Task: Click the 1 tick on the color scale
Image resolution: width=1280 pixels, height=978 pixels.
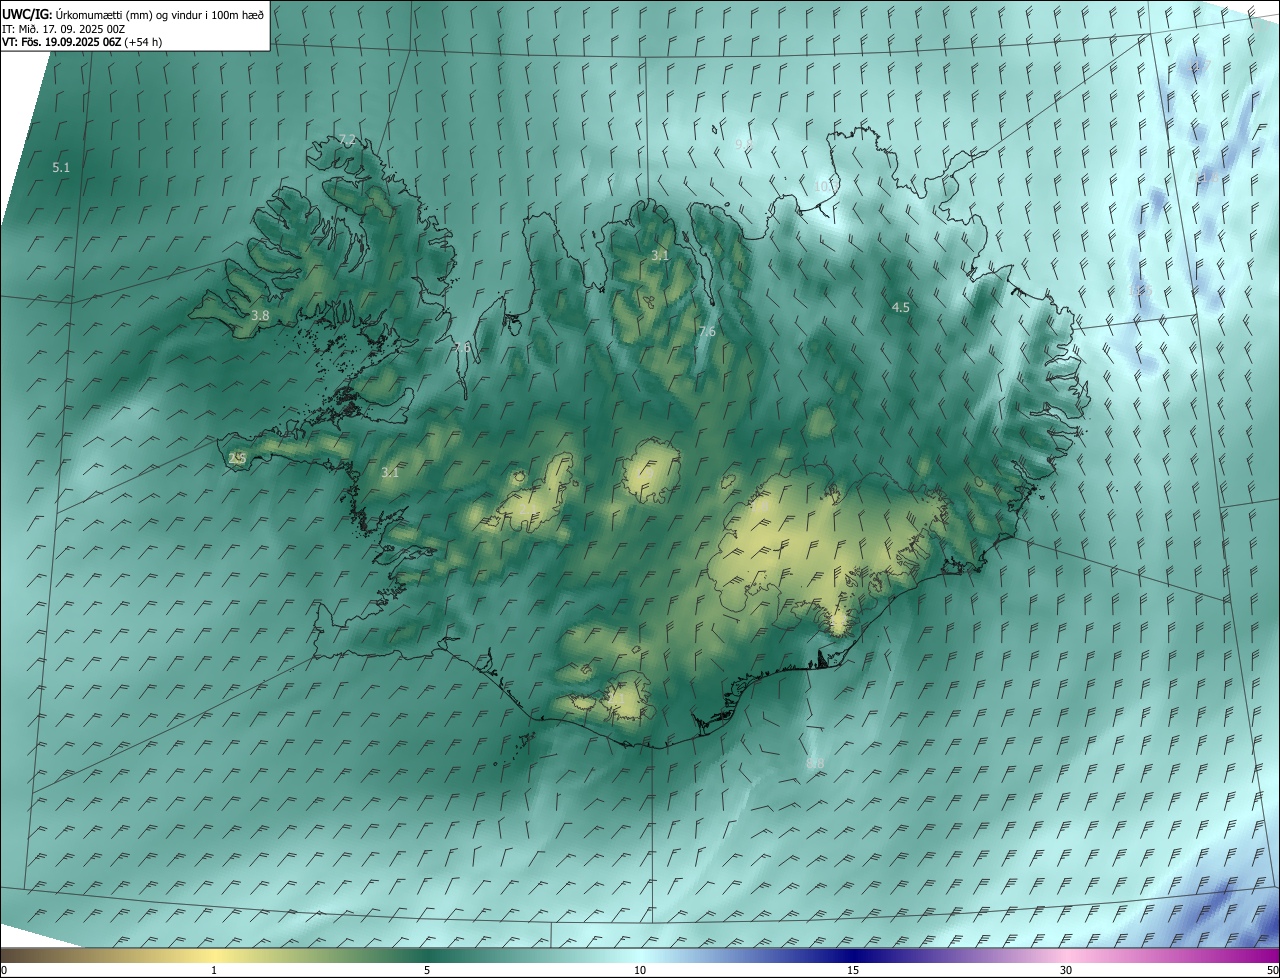Action: click(214, 971)
